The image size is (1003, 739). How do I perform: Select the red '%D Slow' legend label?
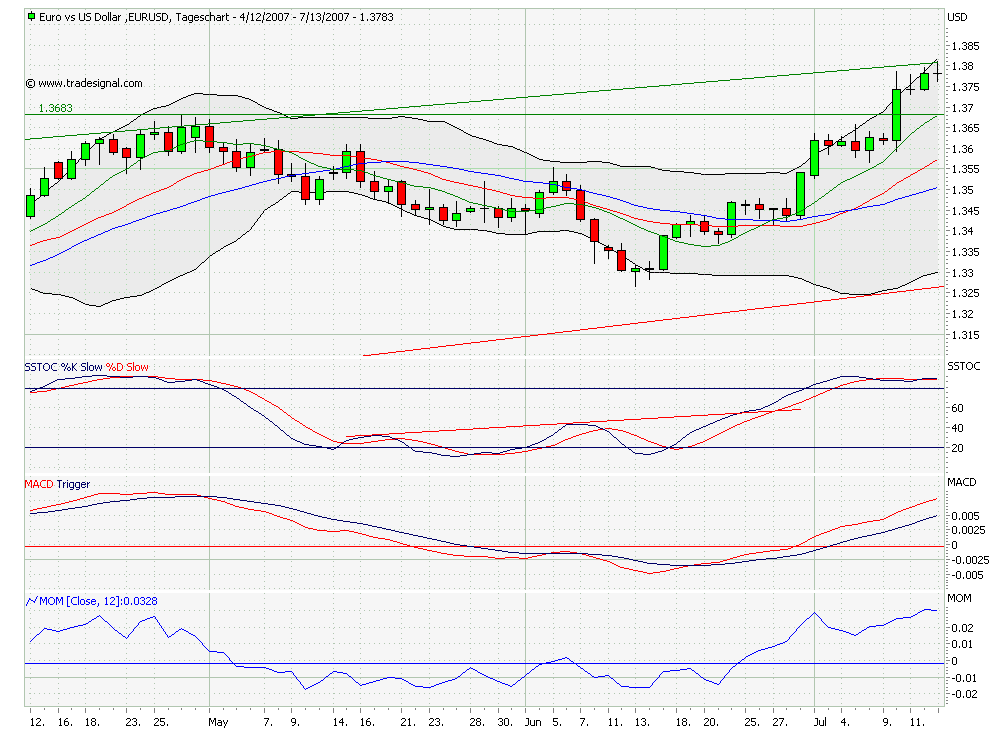pyautogui.click(x=127, y=367)
